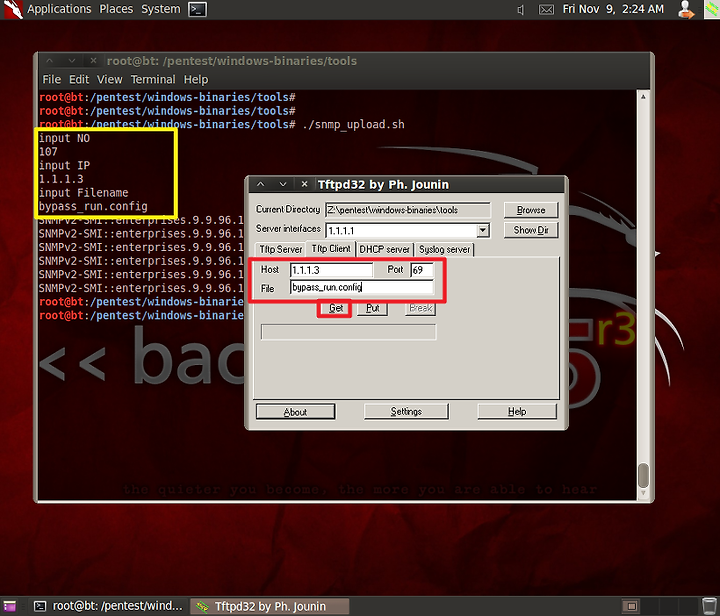Click the terminal vertical scrollbar thumb
720x616 pixels.
[x=643, y=476]
